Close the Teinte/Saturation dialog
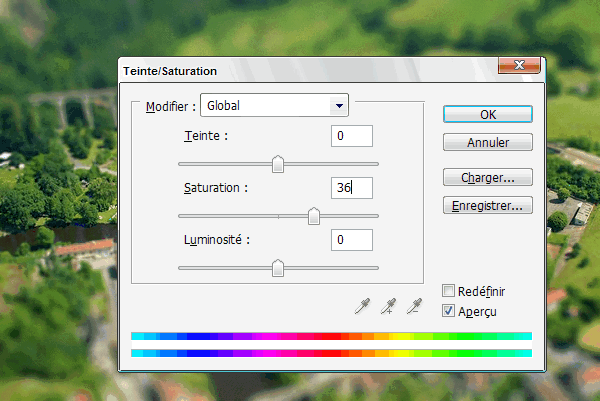This screenshot has width=600, height=401. 519,65
